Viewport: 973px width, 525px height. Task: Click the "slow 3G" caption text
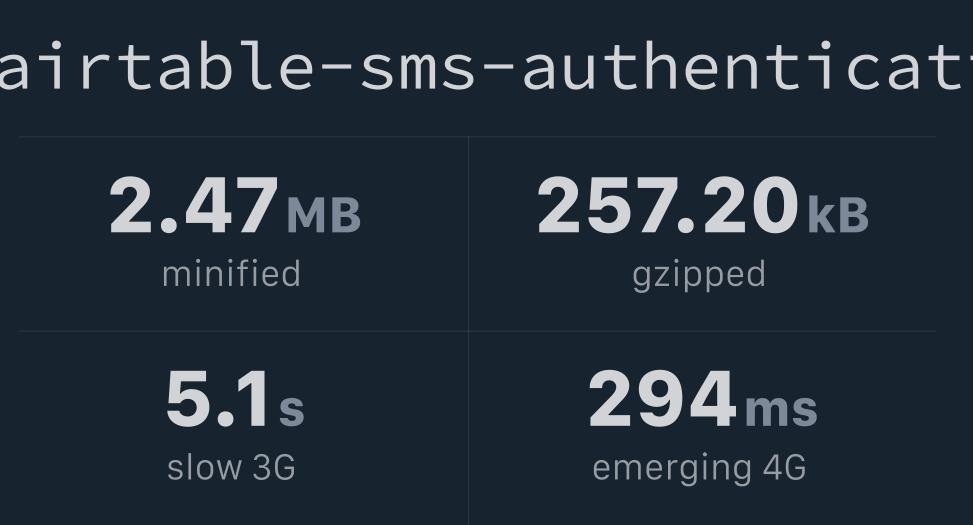231,467
